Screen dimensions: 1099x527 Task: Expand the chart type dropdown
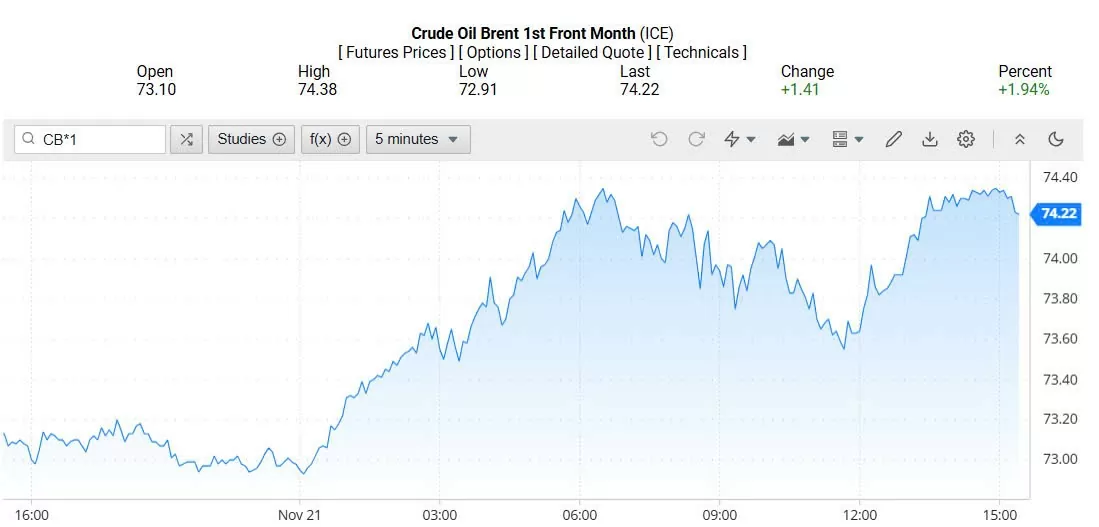coord(793,139)
